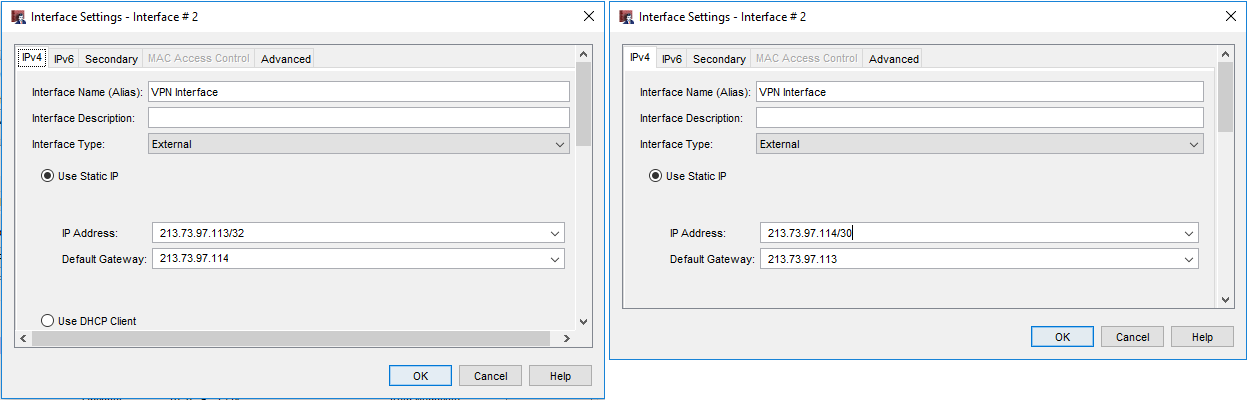
Task: Expand Interface Type dropdown in right dialog
Action: pos(1193,144)
